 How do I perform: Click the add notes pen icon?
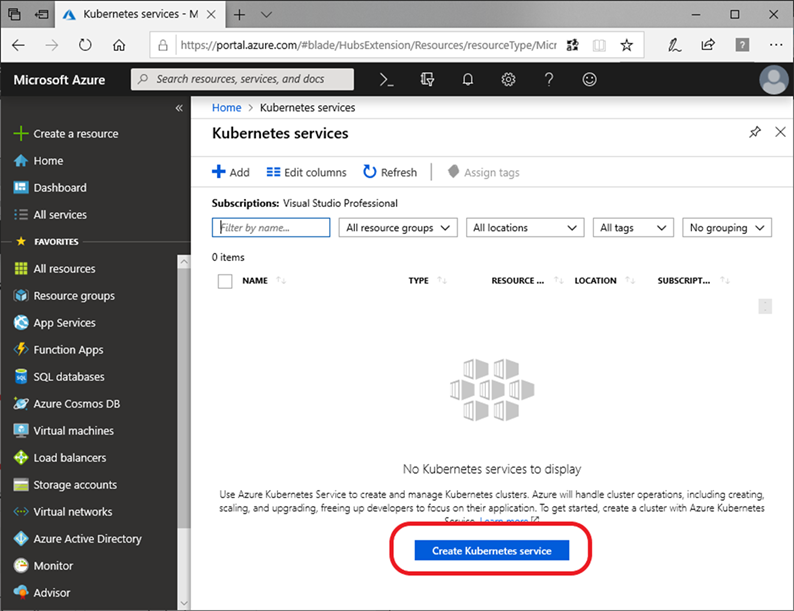pos(674,46)
